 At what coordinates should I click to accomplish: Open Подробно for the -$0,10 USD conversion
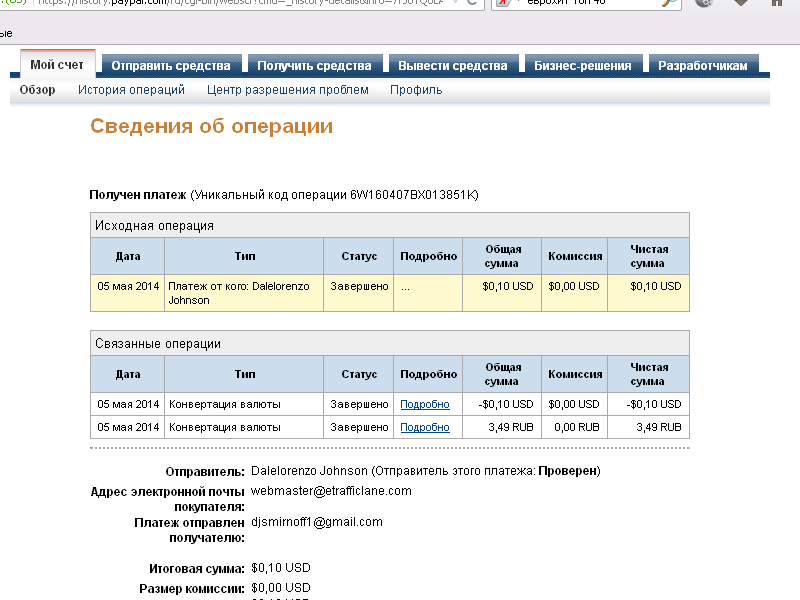pos(424,404)
